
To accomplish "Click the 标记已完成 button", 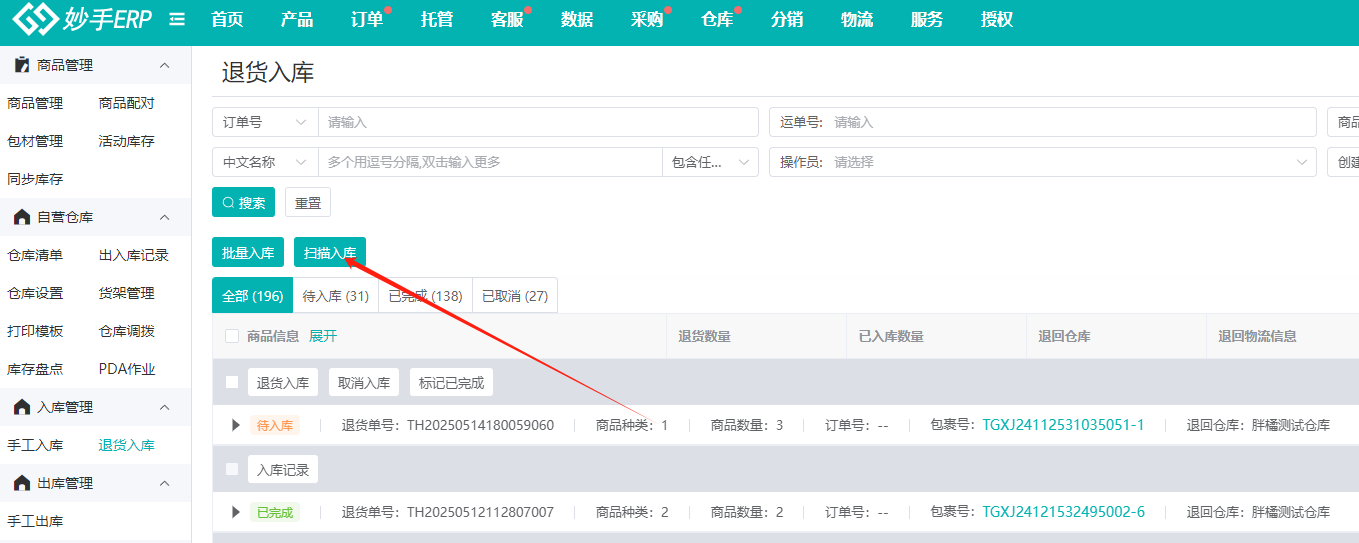I will tap(451, 382).
